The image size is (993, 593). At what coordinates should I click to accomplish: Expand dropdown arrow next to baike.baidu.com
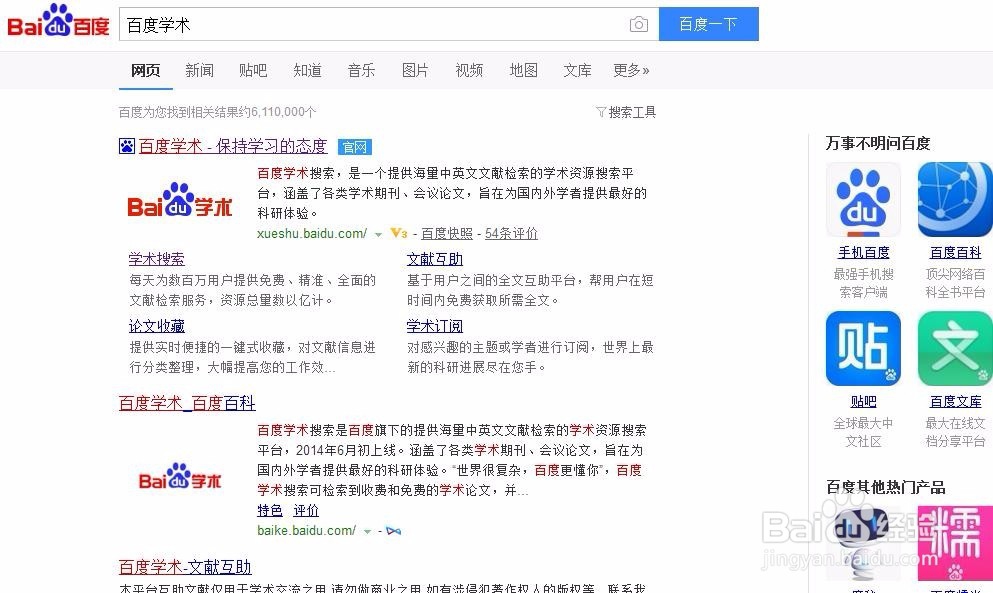pos(367,532)
